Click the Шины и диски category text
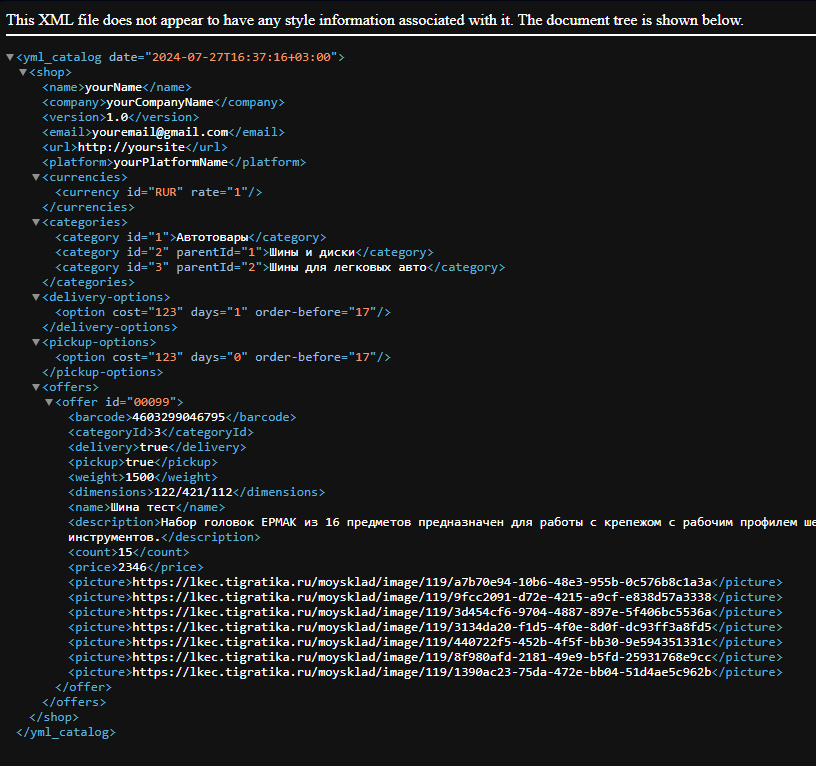Image resolution: width=816 pixels, height=766 pixels. pos(312,252)
